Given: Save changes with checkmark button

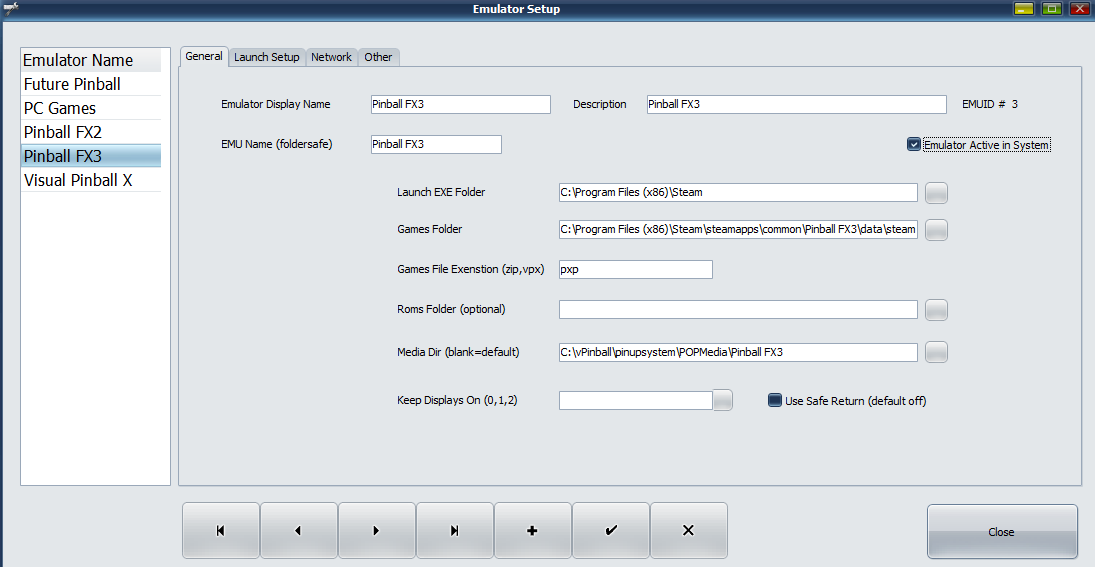Looking at the screenshot, I should (610, 531).
